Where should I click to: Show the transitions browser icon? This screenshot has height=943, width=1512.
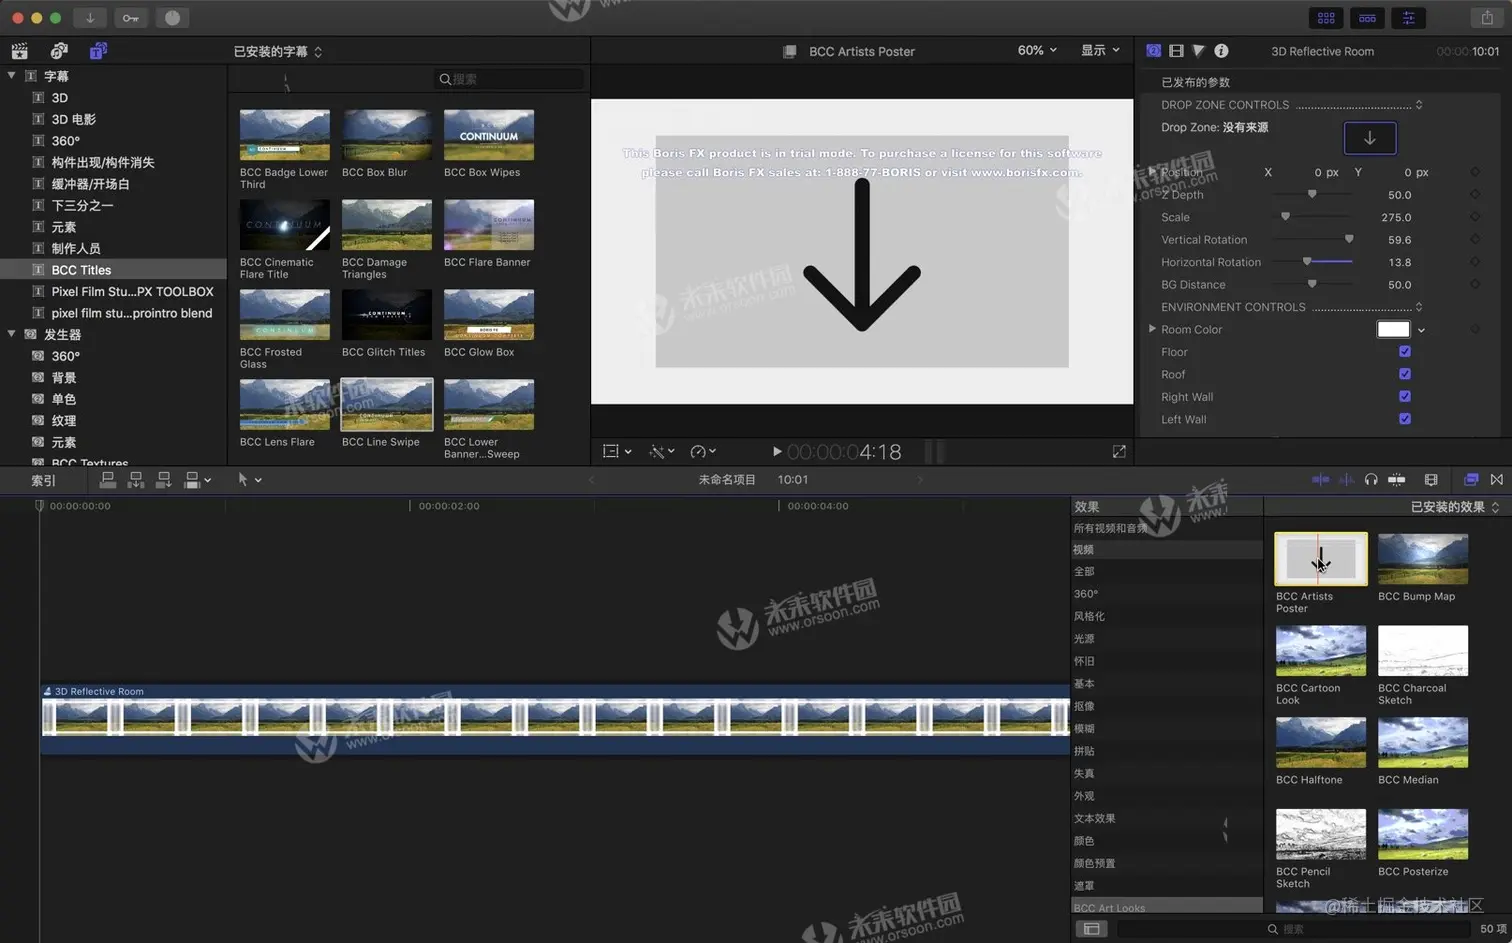click(1497, 480)
